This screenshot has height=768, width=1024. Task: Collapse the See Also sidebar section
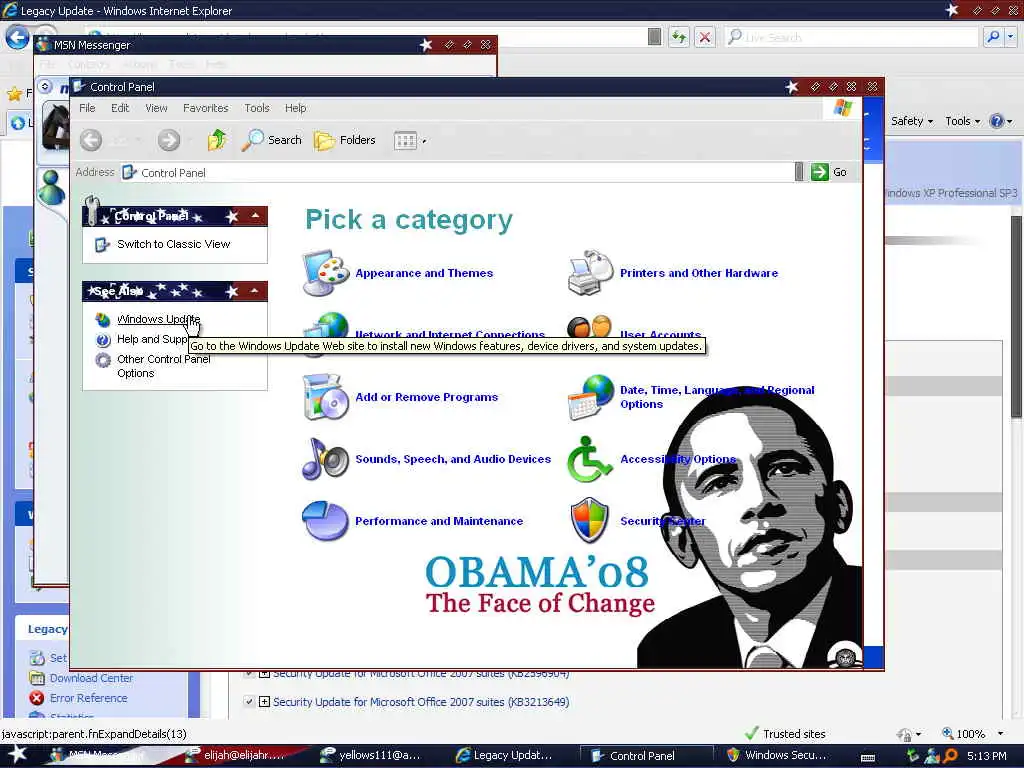(255, 291)
